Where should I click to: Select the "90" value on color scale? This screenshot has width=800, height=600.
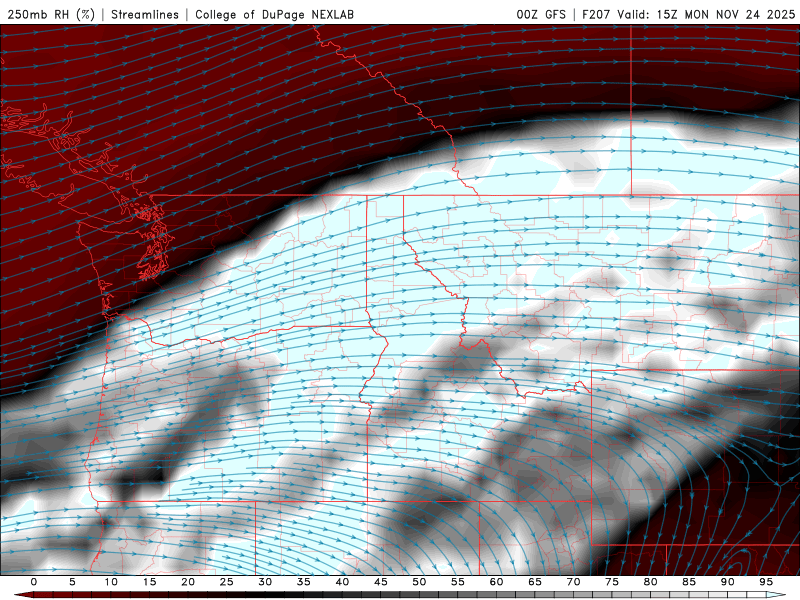(x=727, y=582)
